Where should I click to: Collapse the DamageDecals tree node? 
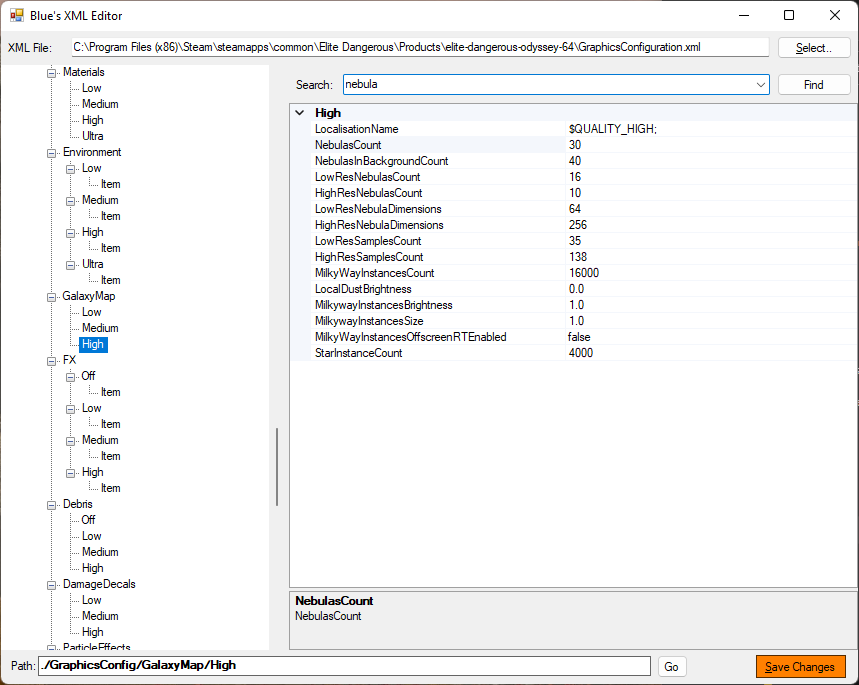[51, 585]
